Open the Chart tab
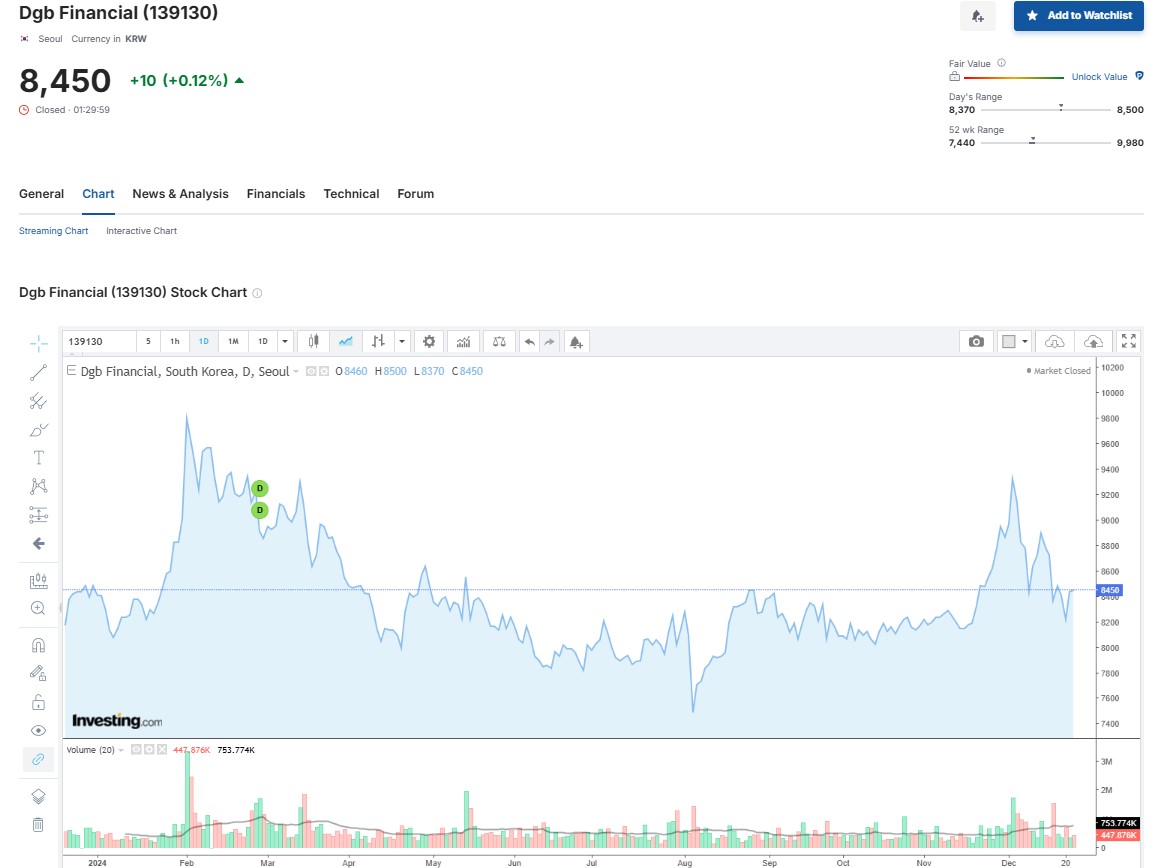Image resolution: width=1161 pixels, height=868 pixels. pos(98,194)
